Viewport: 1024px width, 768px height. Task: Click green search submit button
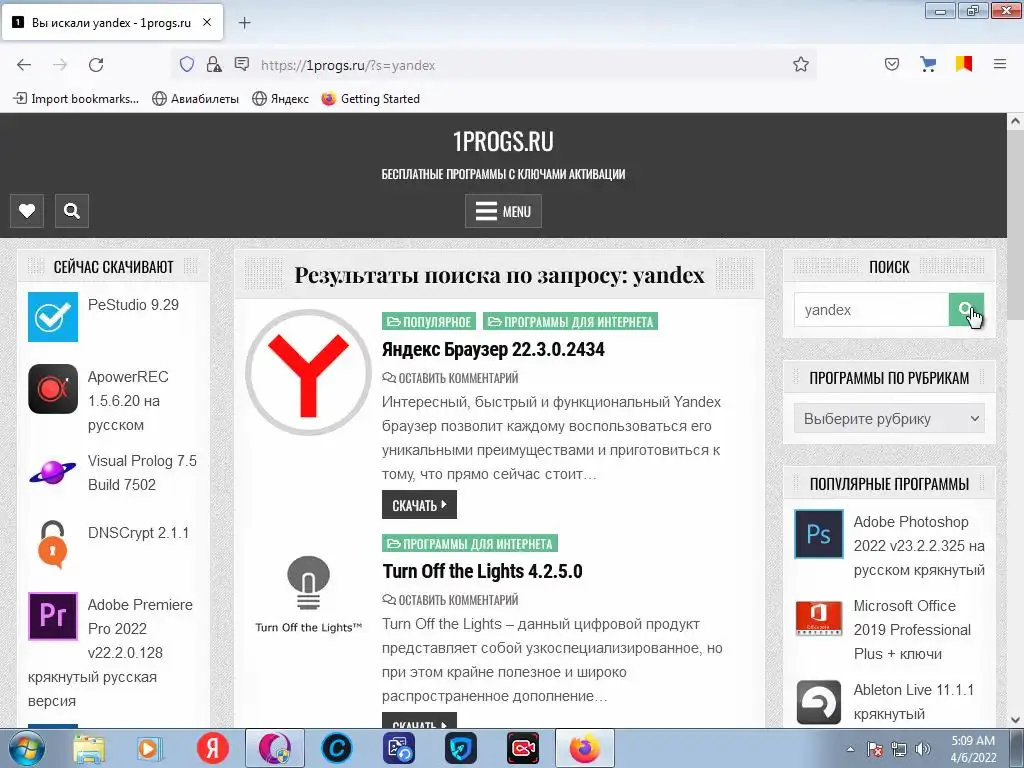[966, 310]
